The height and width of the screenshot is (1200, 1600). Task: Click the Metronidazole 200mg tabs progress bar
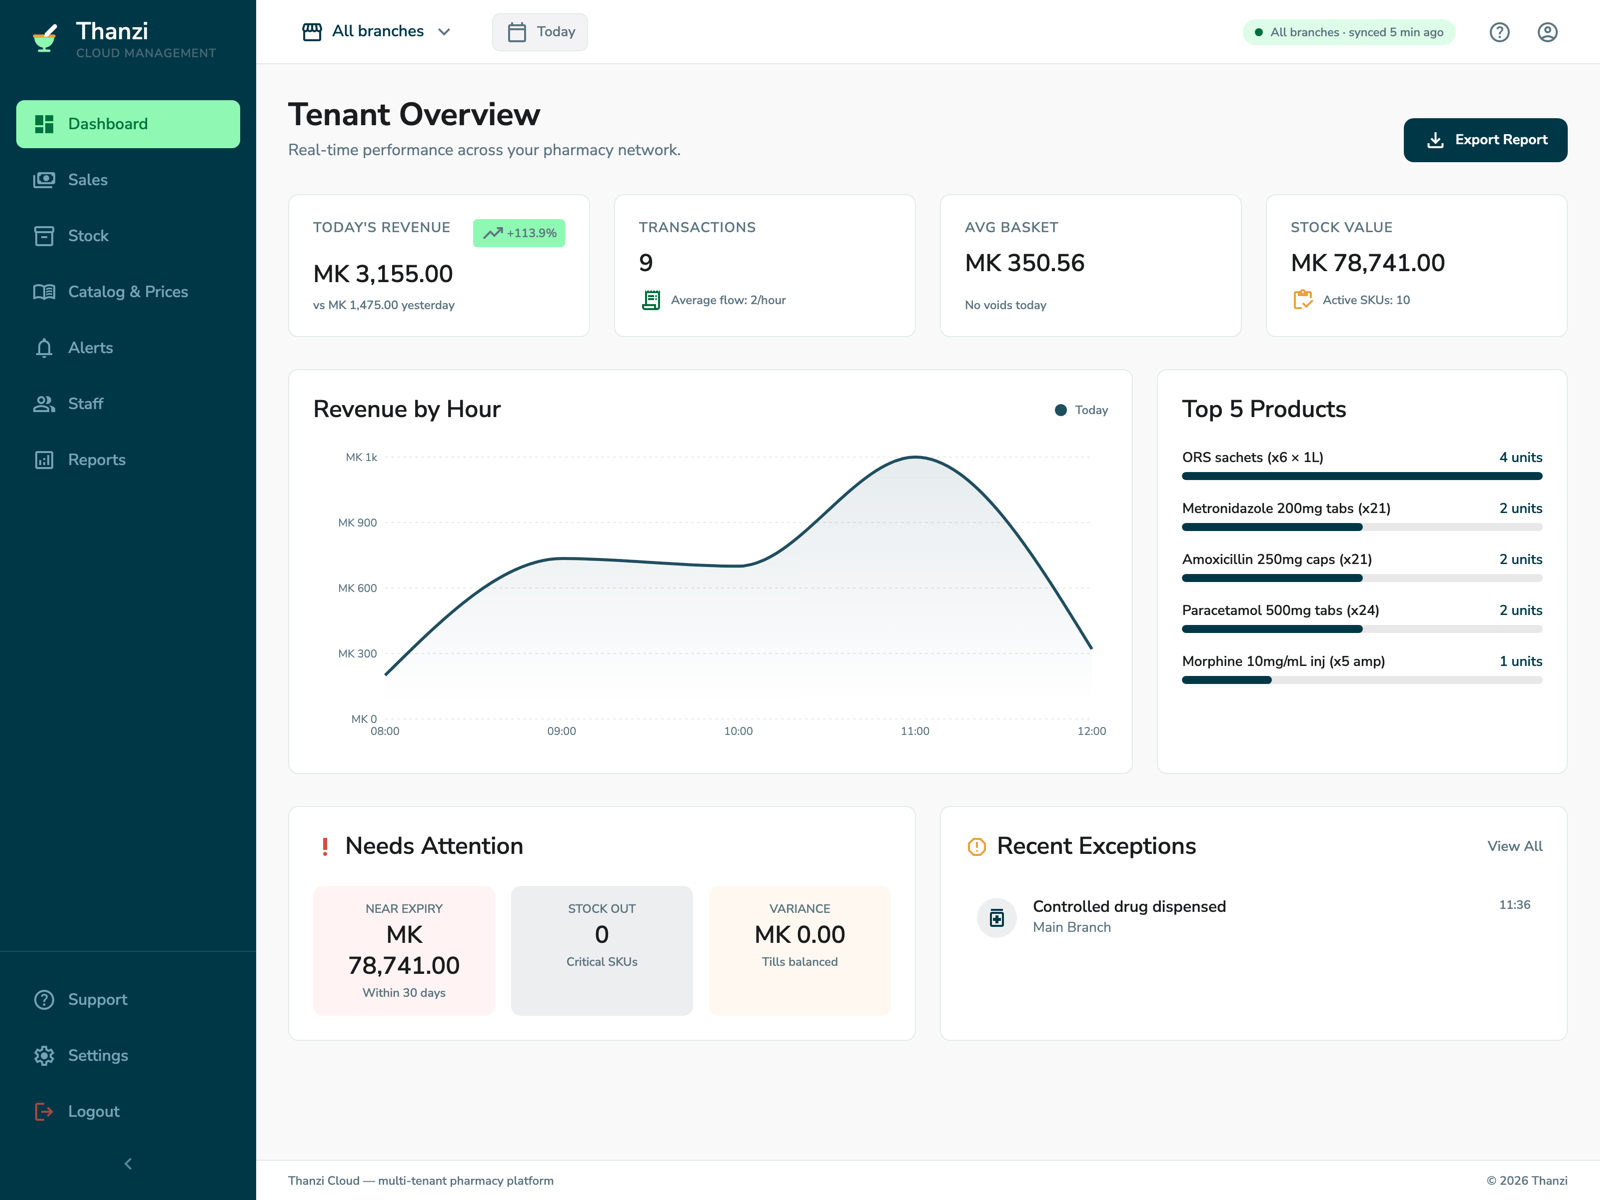tap(1362, 527)
